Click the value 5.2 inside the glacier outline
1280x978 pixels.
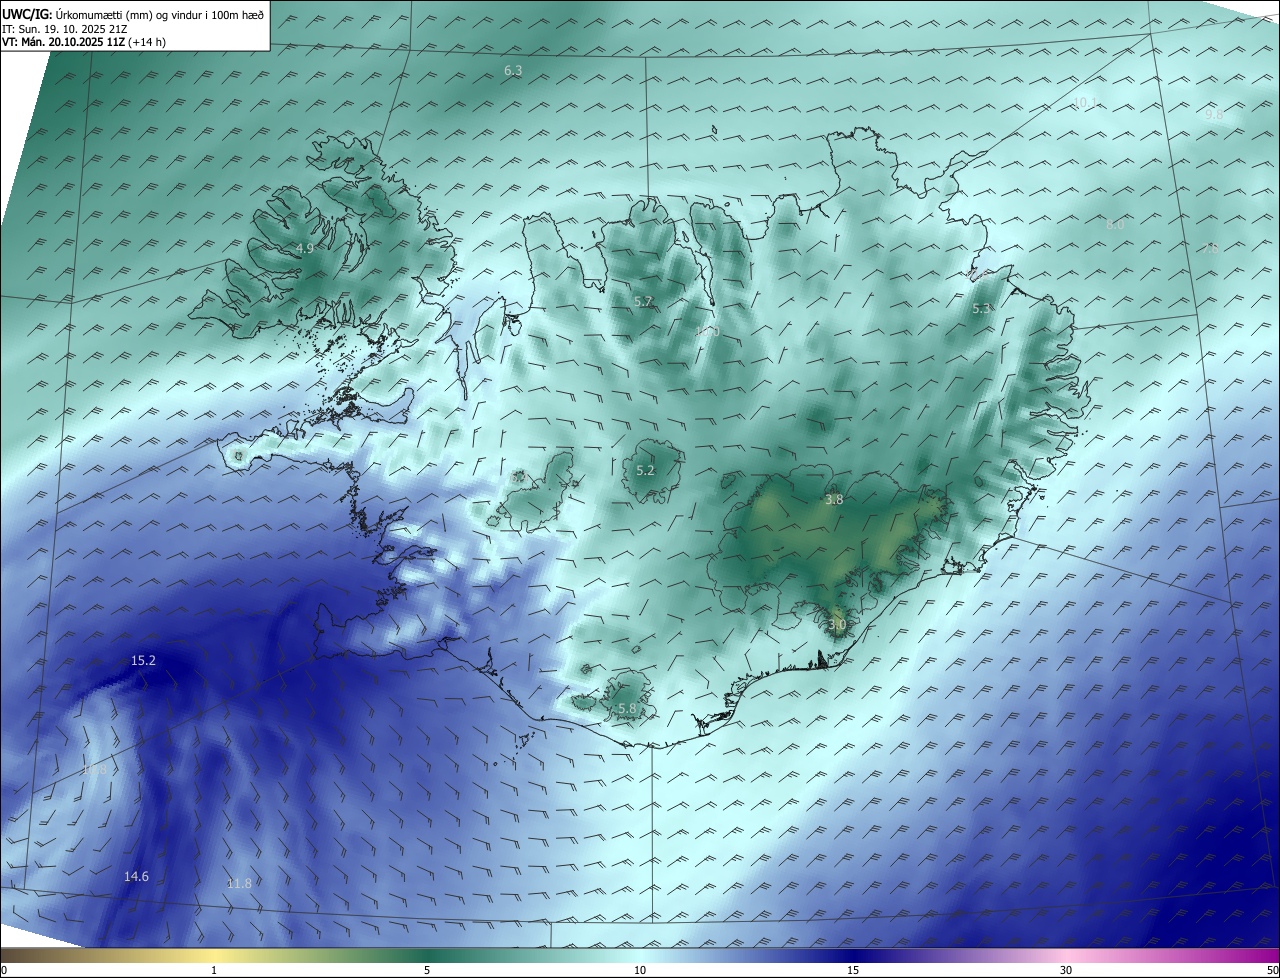tap(645, 470)
